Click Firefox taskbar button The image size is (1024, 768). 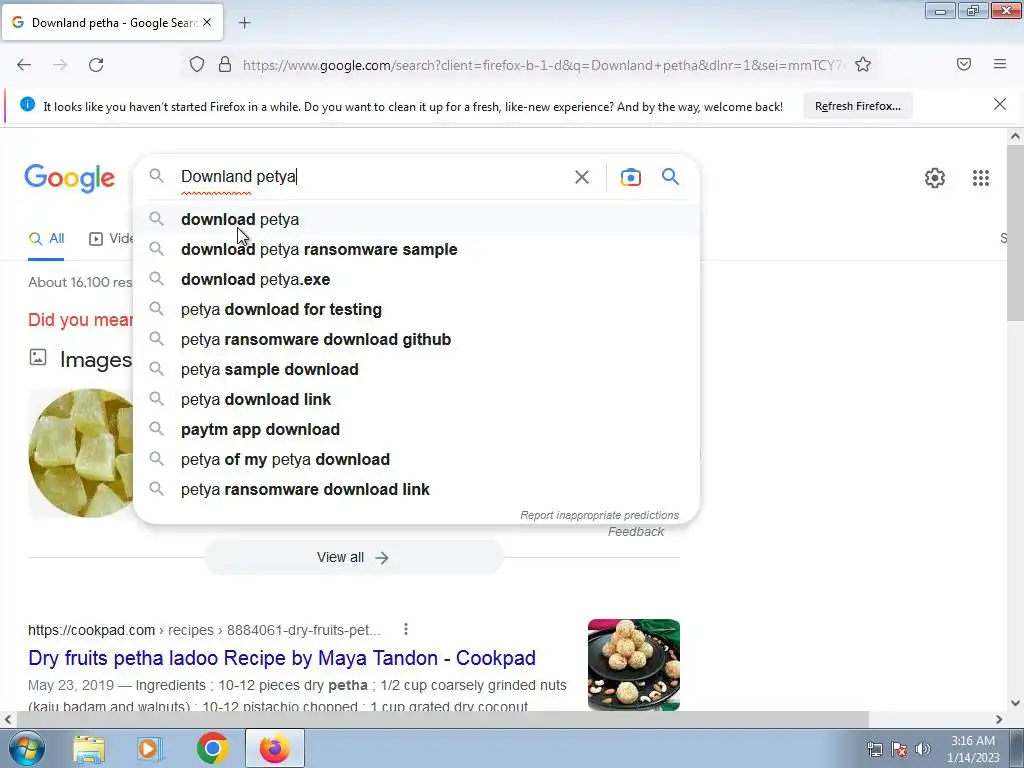coord(274,748)
